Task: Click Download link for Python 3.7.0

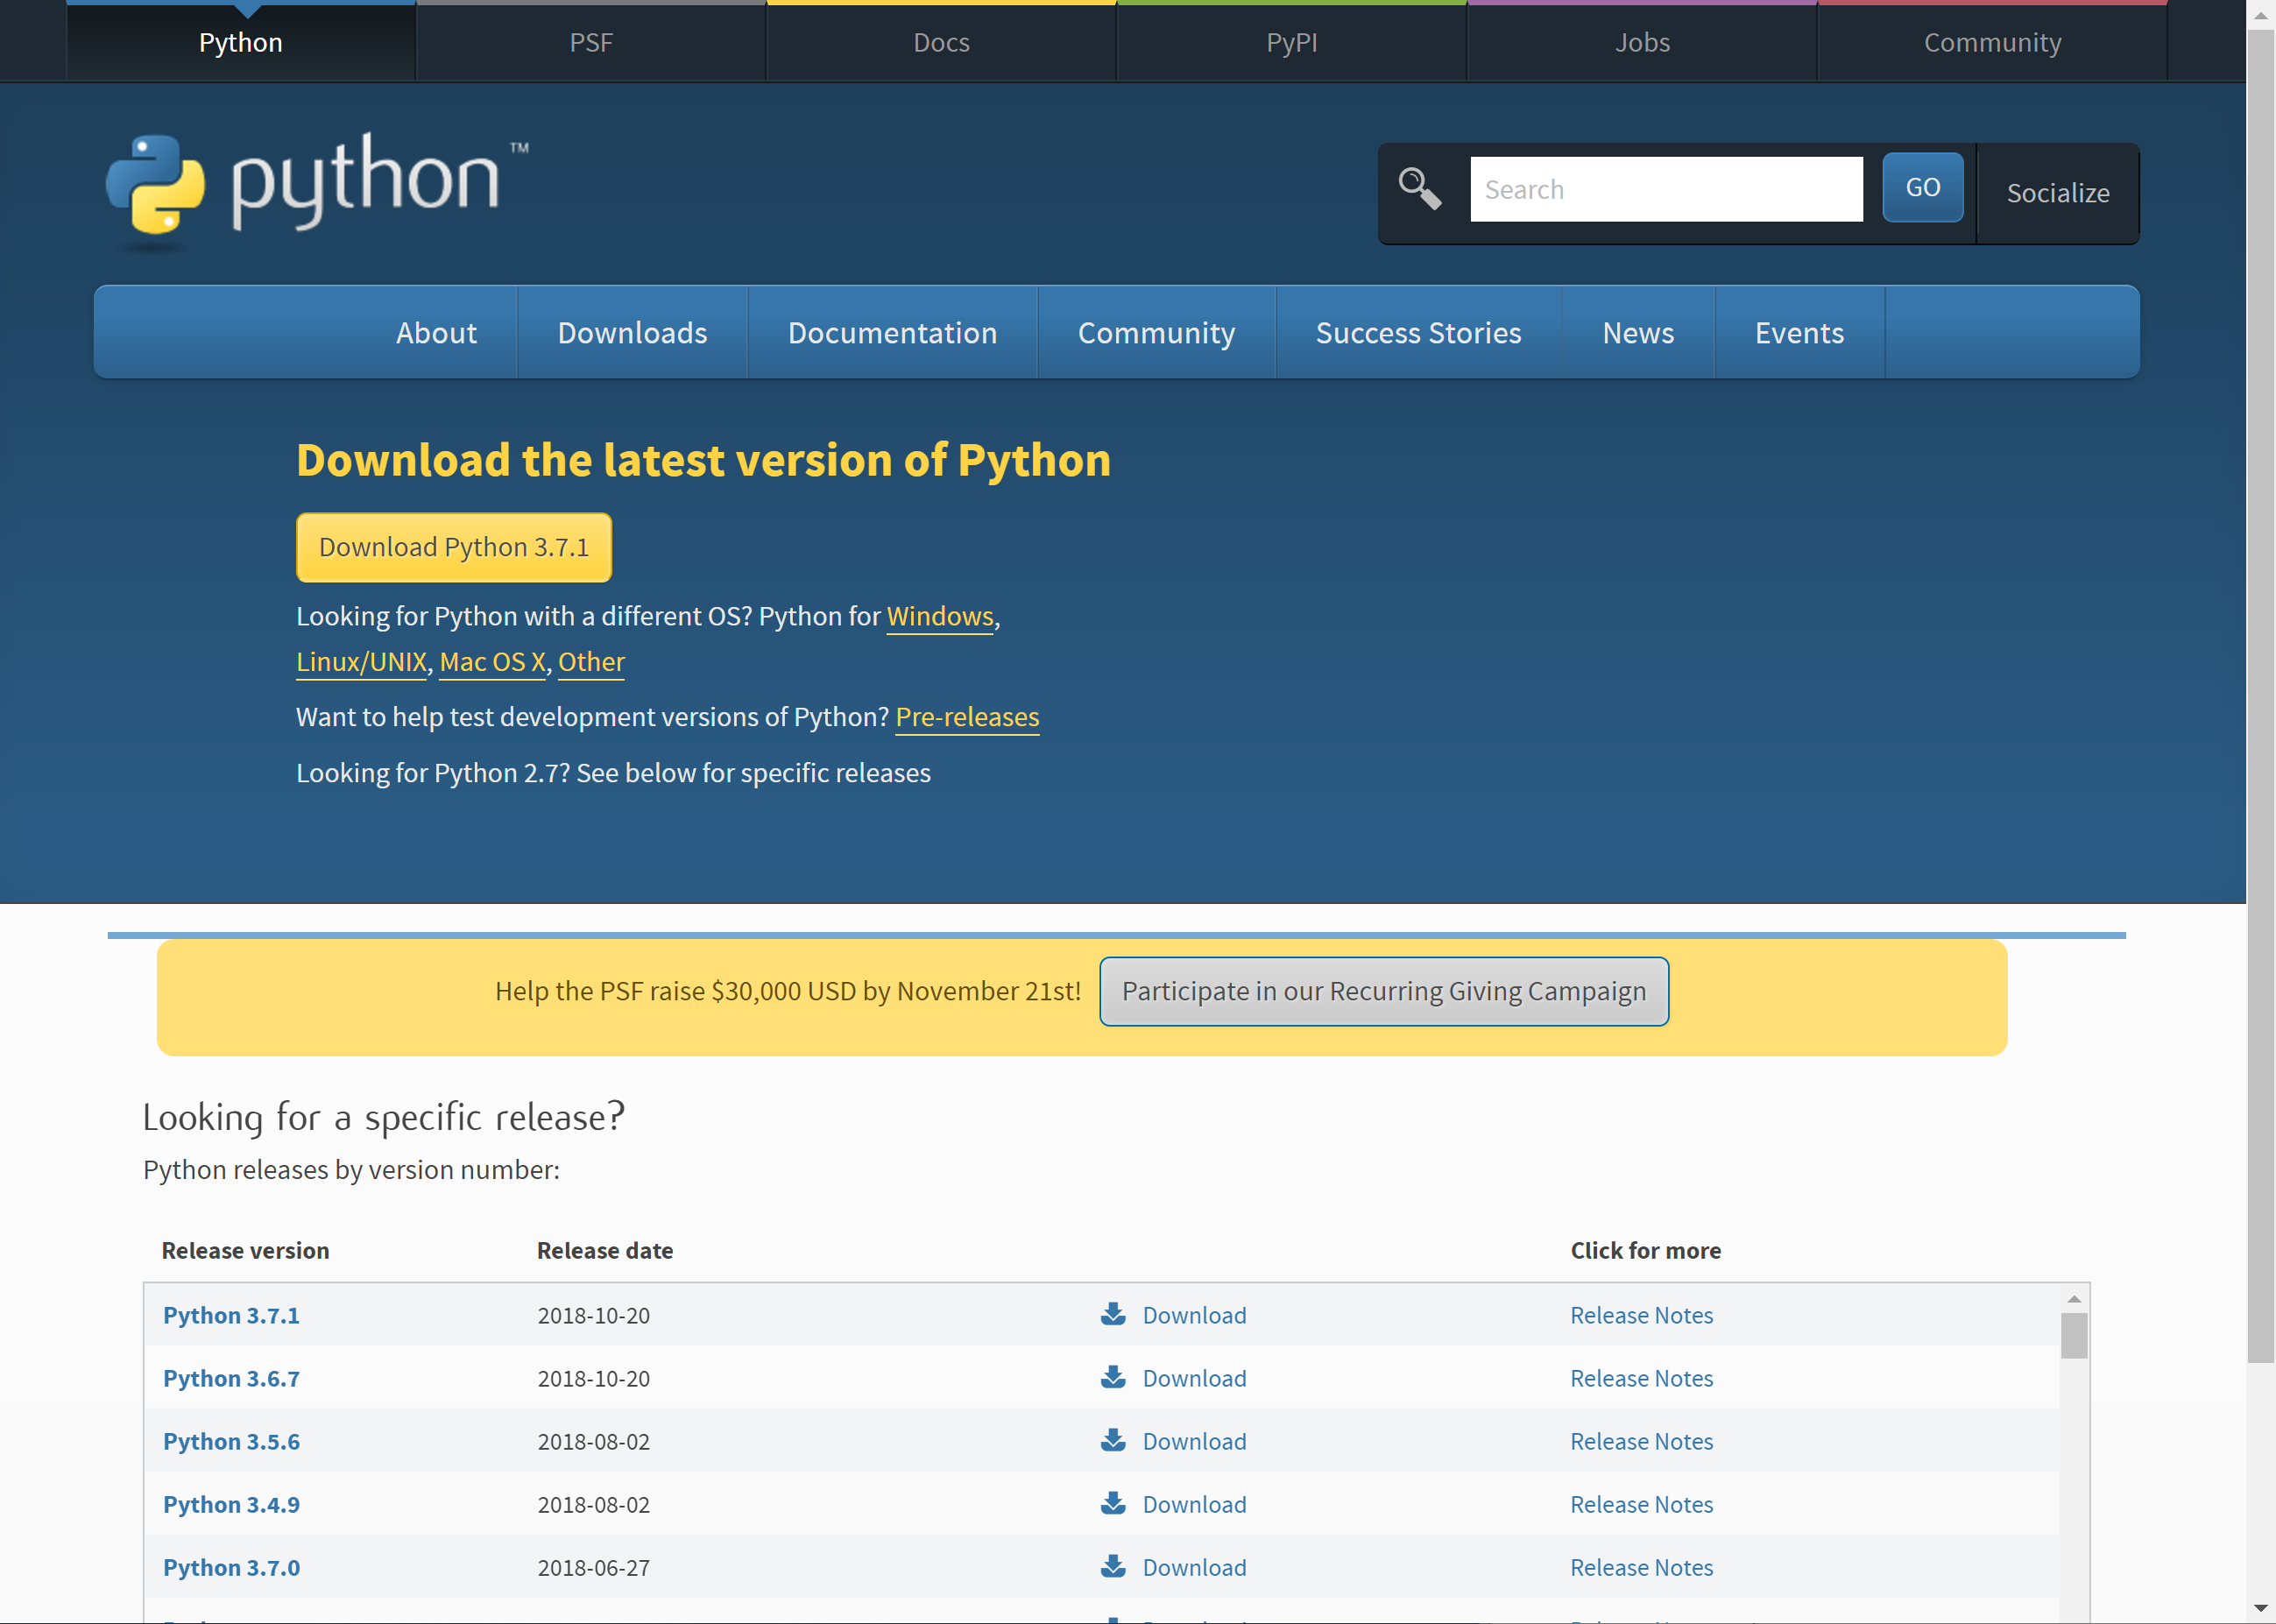Action: (1194, 1567)
